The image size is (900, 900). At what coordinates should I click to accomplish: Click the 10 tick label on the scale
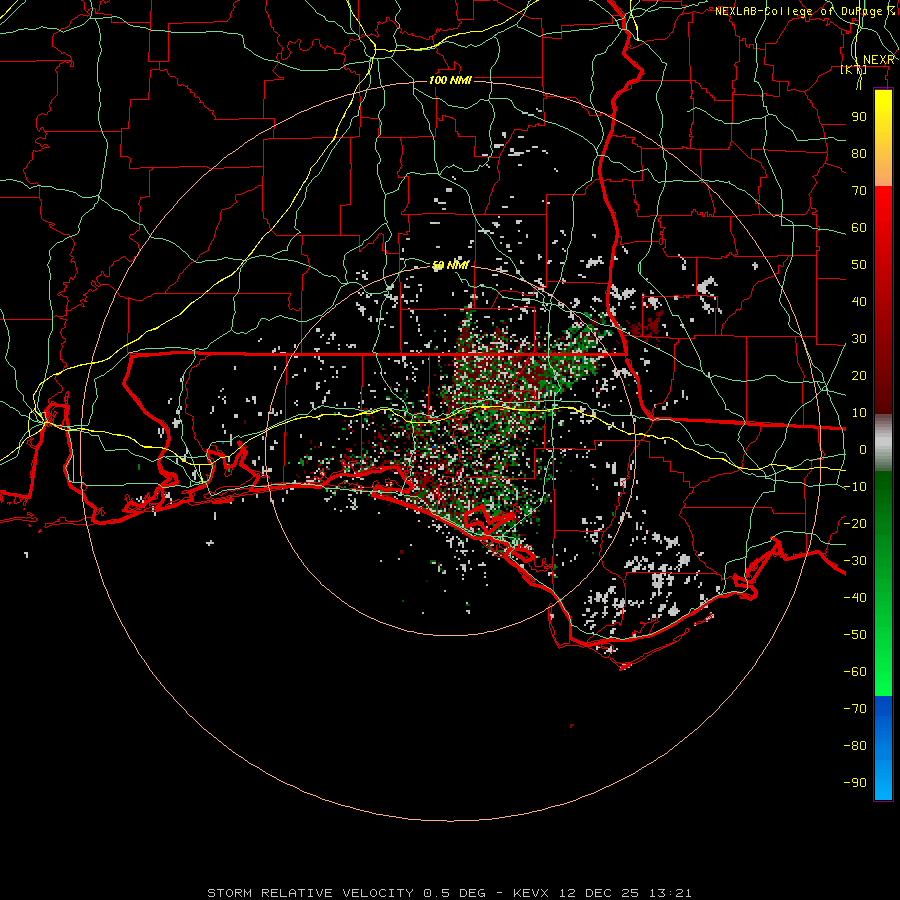pos(859,413)
